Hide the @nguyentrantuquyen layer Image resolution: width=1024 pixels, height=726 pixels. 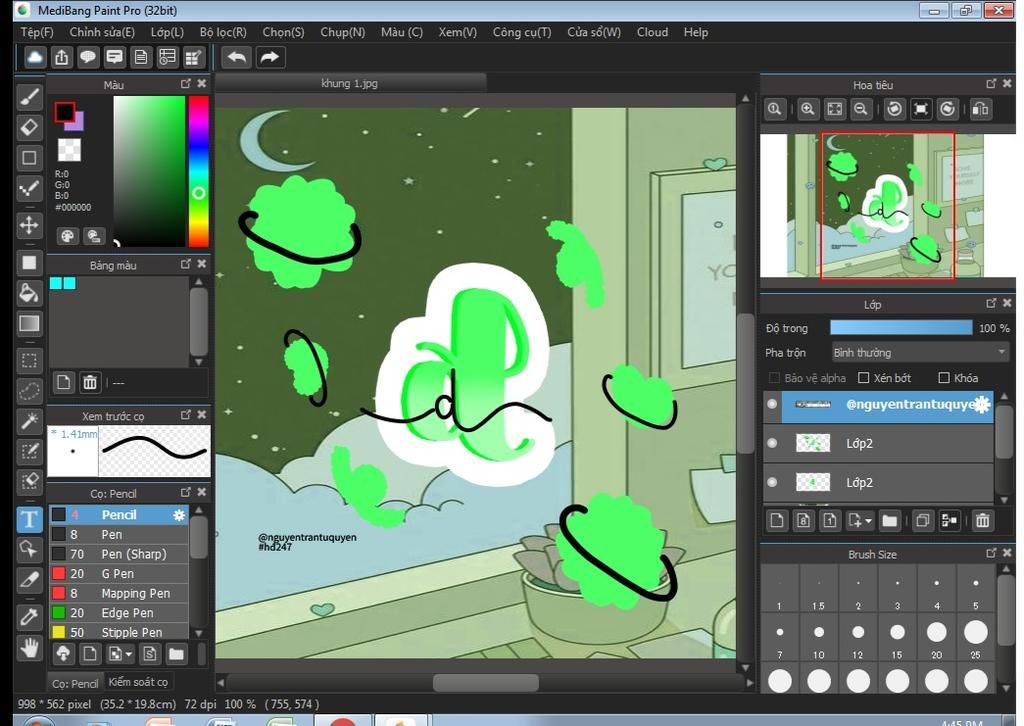[772, 404]
